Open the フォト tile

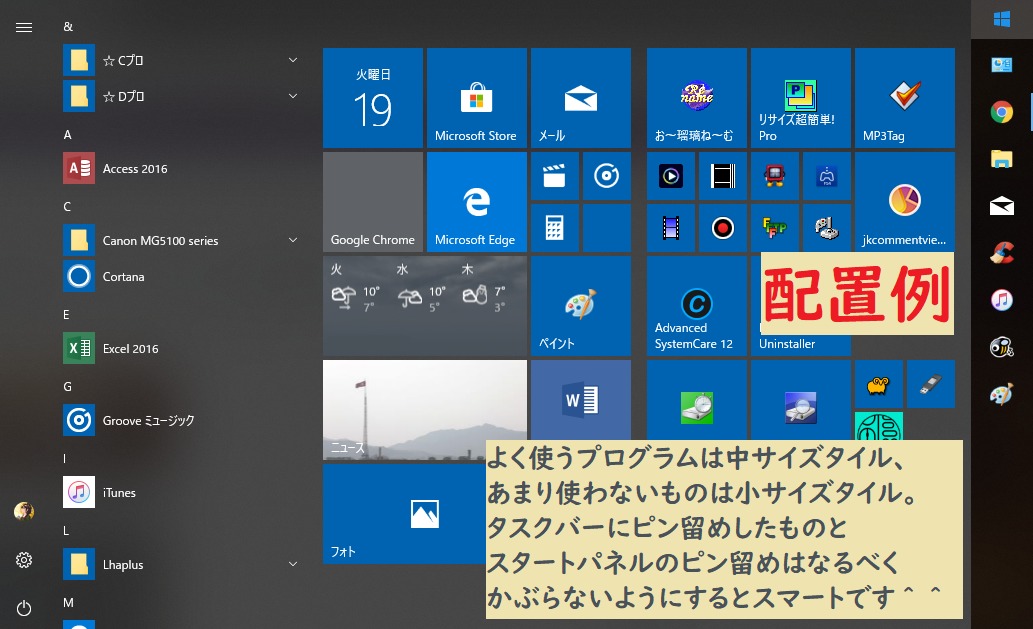click(x=404, y=514)
